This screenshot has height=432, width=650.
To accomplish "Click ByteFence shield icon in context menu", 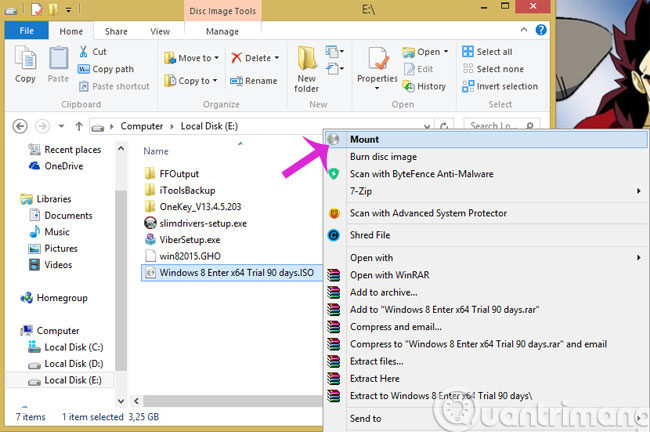I will [x=334, y=174].
